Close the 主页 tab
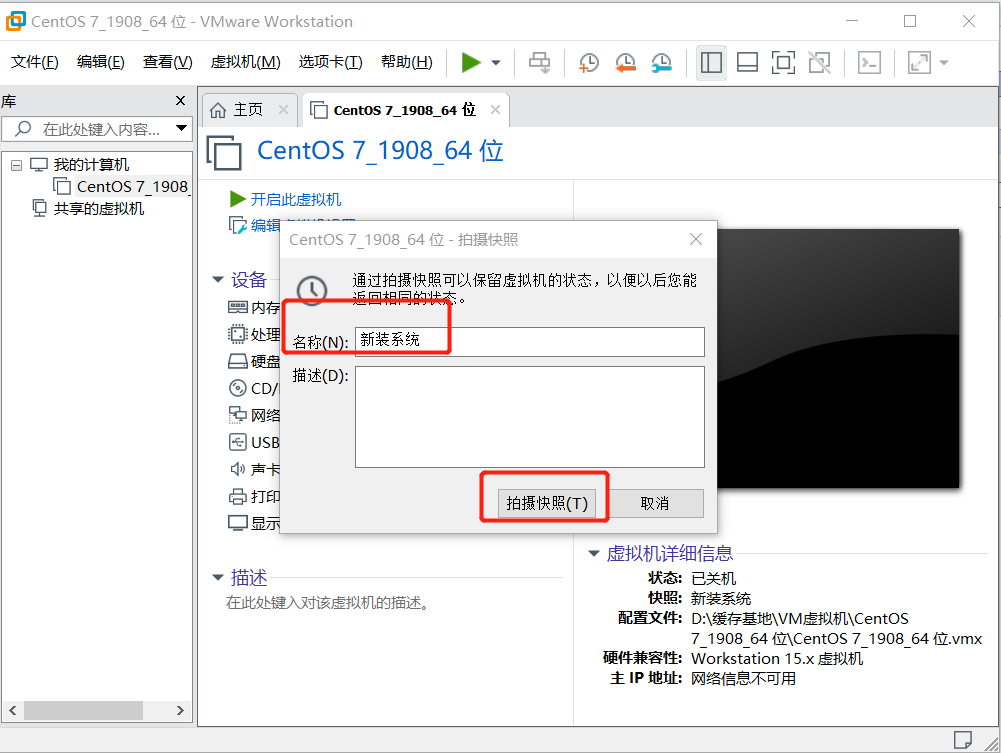1001x753 pixels. [283, 110]
